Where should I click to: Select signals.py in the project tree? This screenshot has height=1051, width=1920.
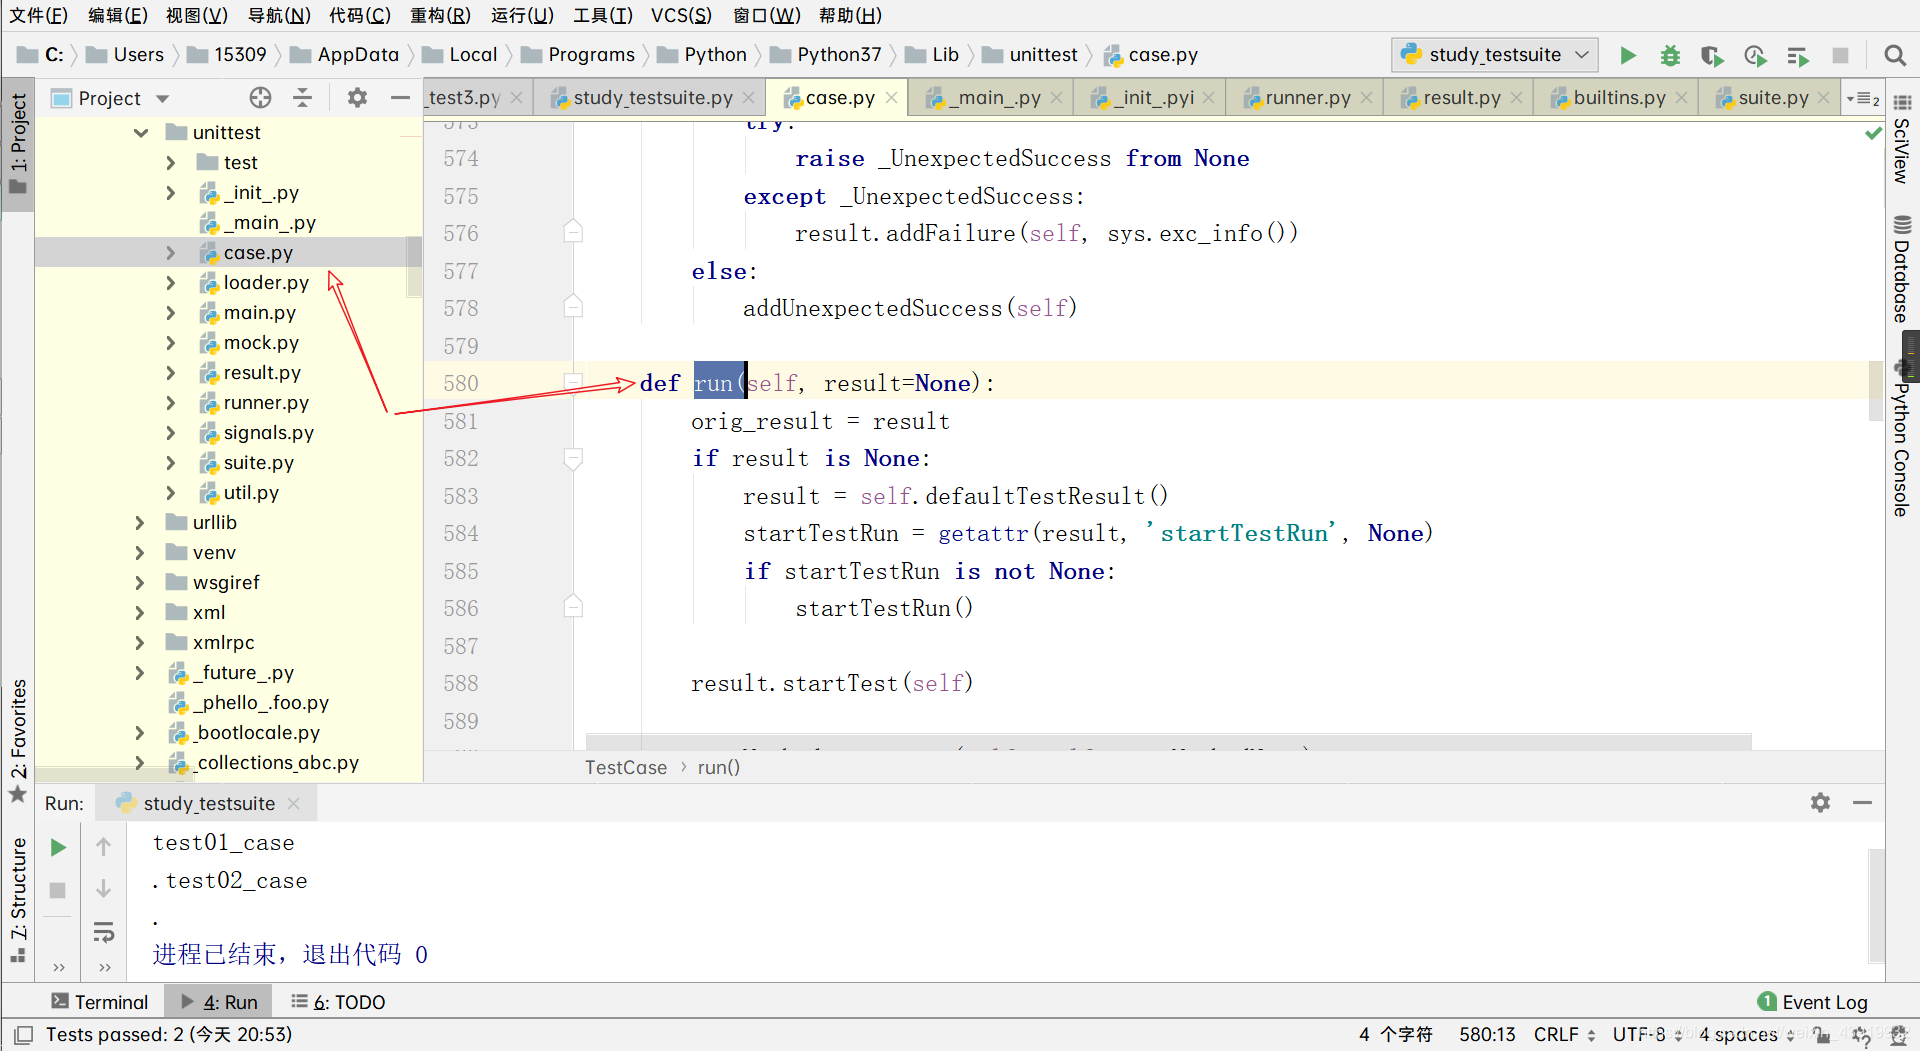point(268,432)
